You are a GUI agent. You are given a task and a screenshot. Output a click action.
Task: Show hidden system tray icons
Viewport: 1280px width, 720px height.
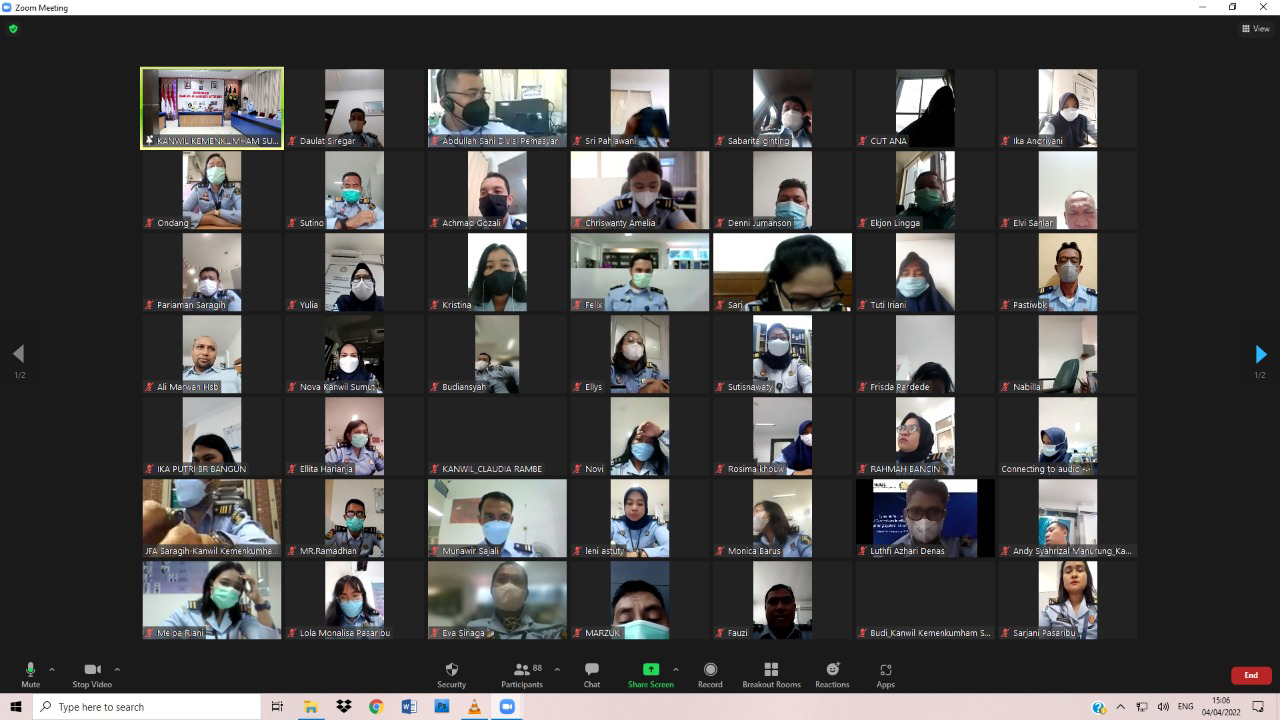tap(1120, 707)
